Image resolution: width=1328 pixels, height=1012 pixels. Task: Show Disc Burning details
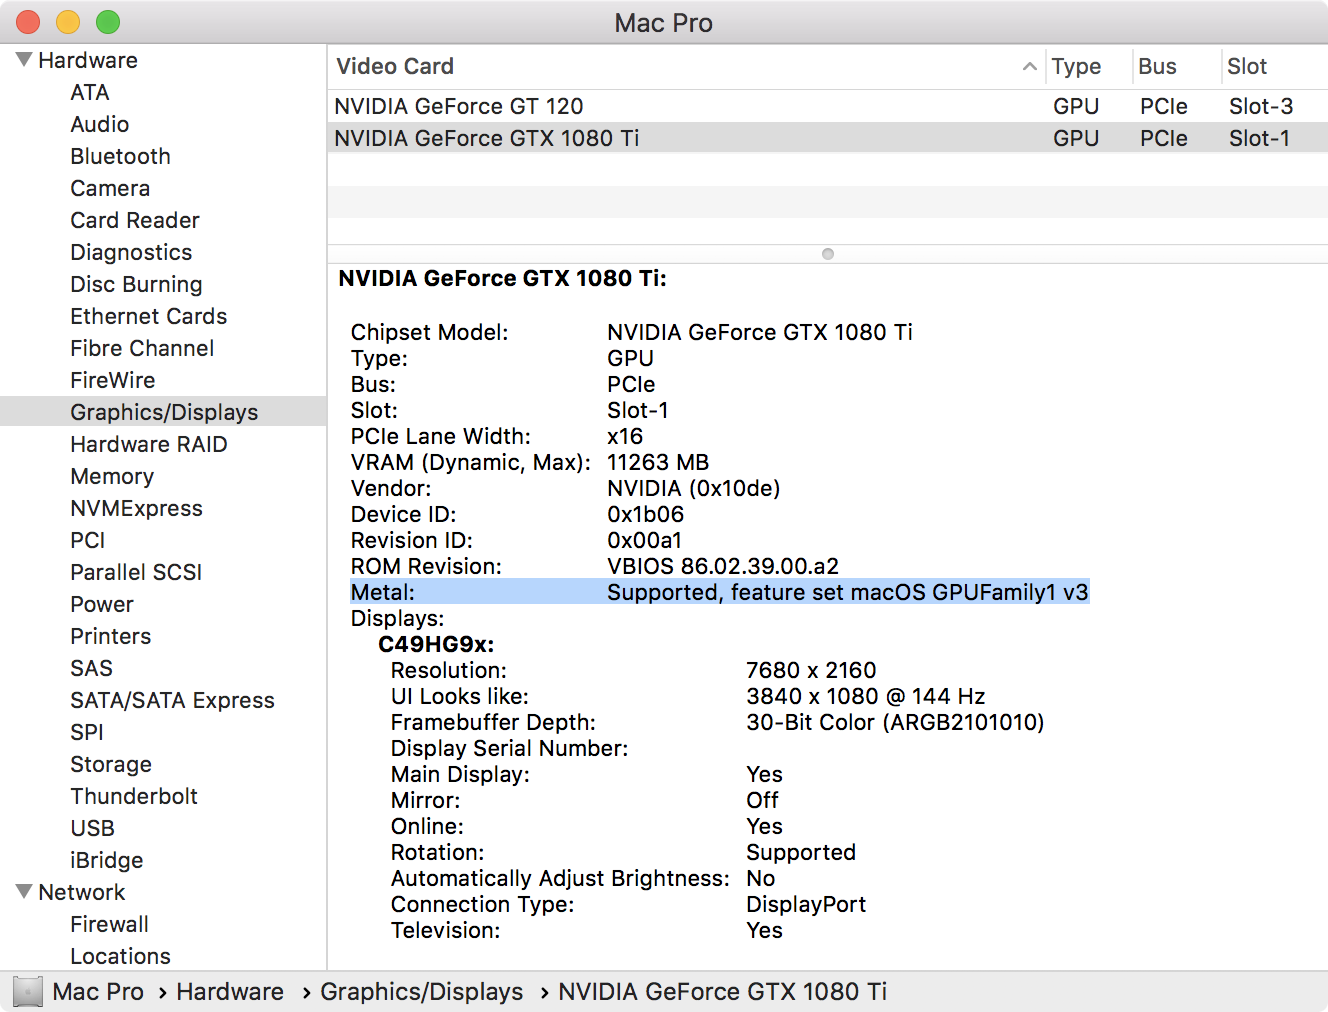click(136, 284)
